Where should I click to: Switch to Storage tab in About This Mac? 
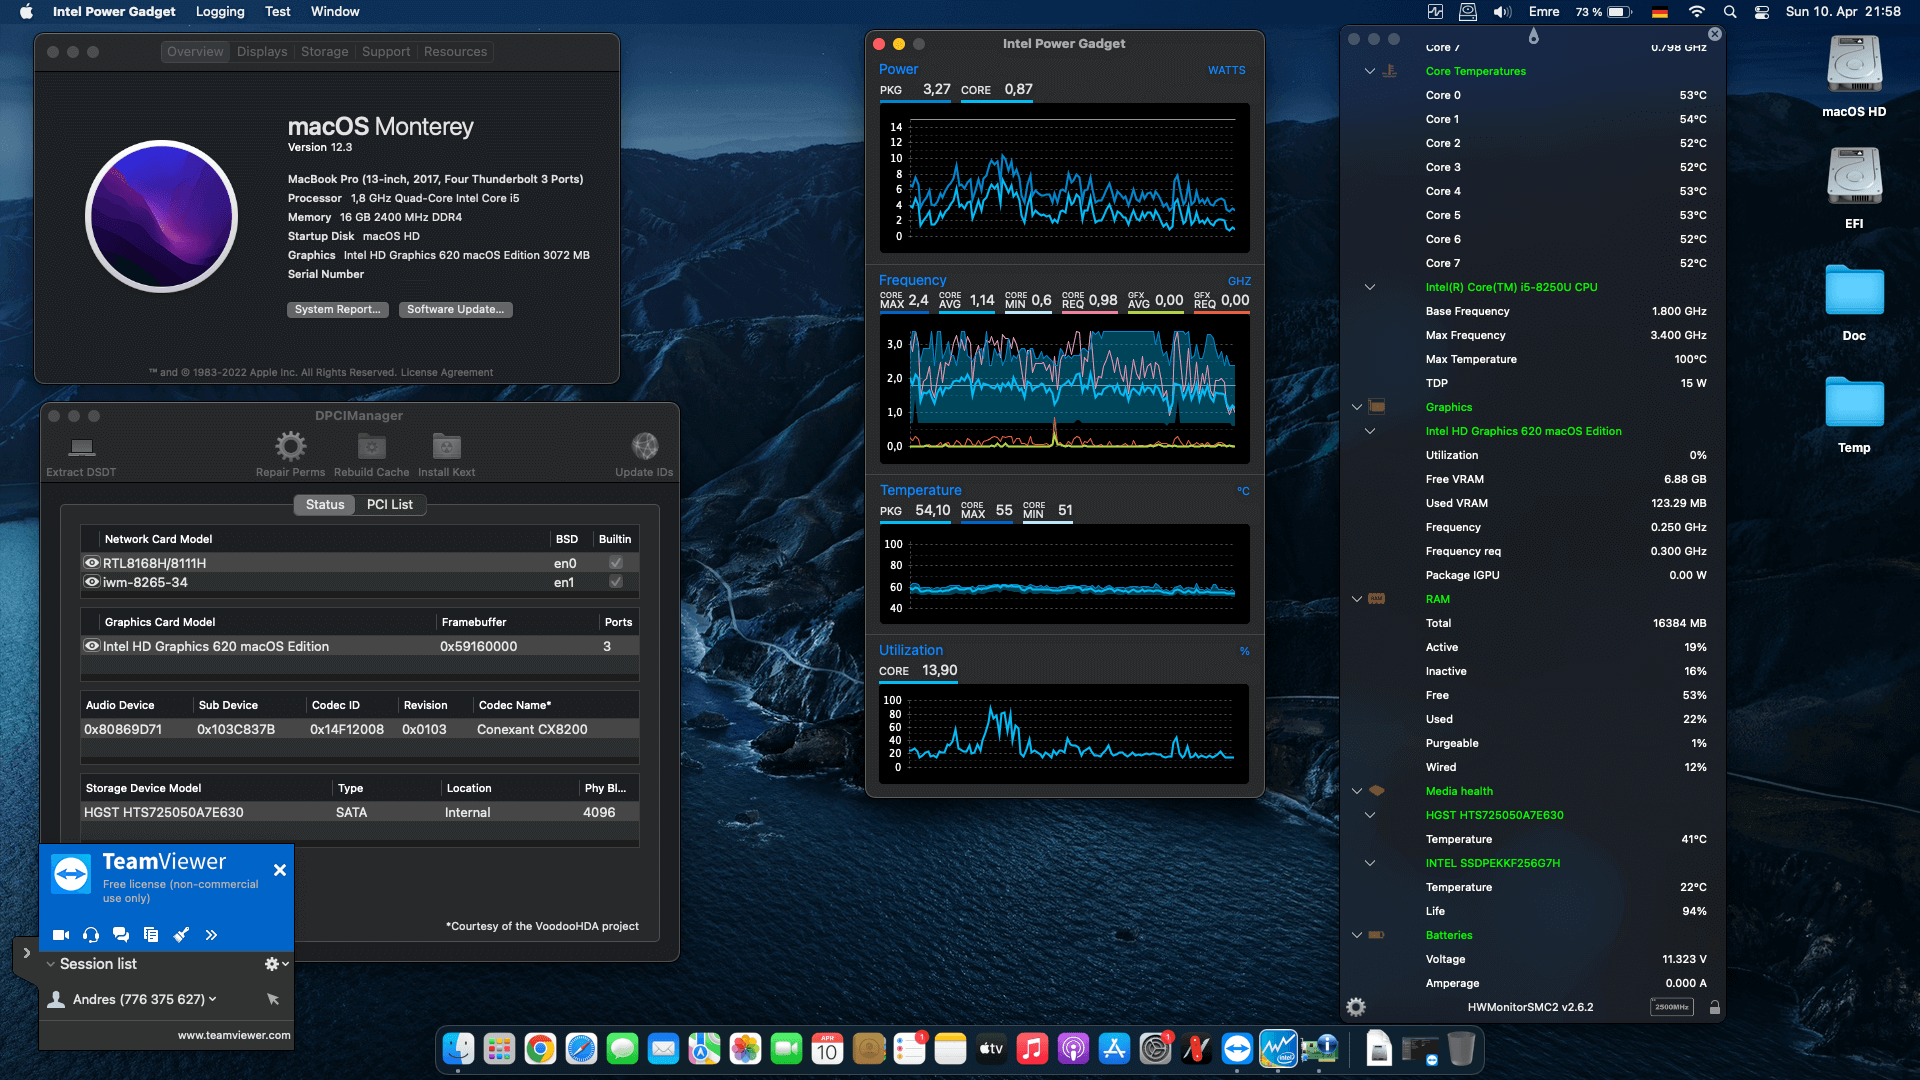[x=325, y=51]
